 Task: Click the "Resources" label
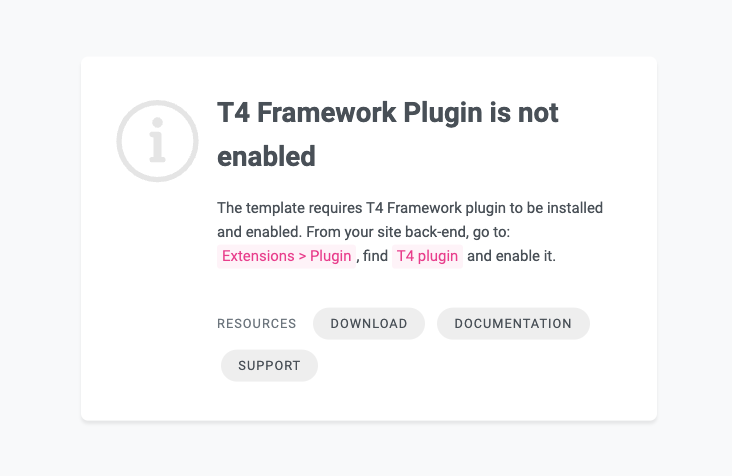[x=257, y=324]
